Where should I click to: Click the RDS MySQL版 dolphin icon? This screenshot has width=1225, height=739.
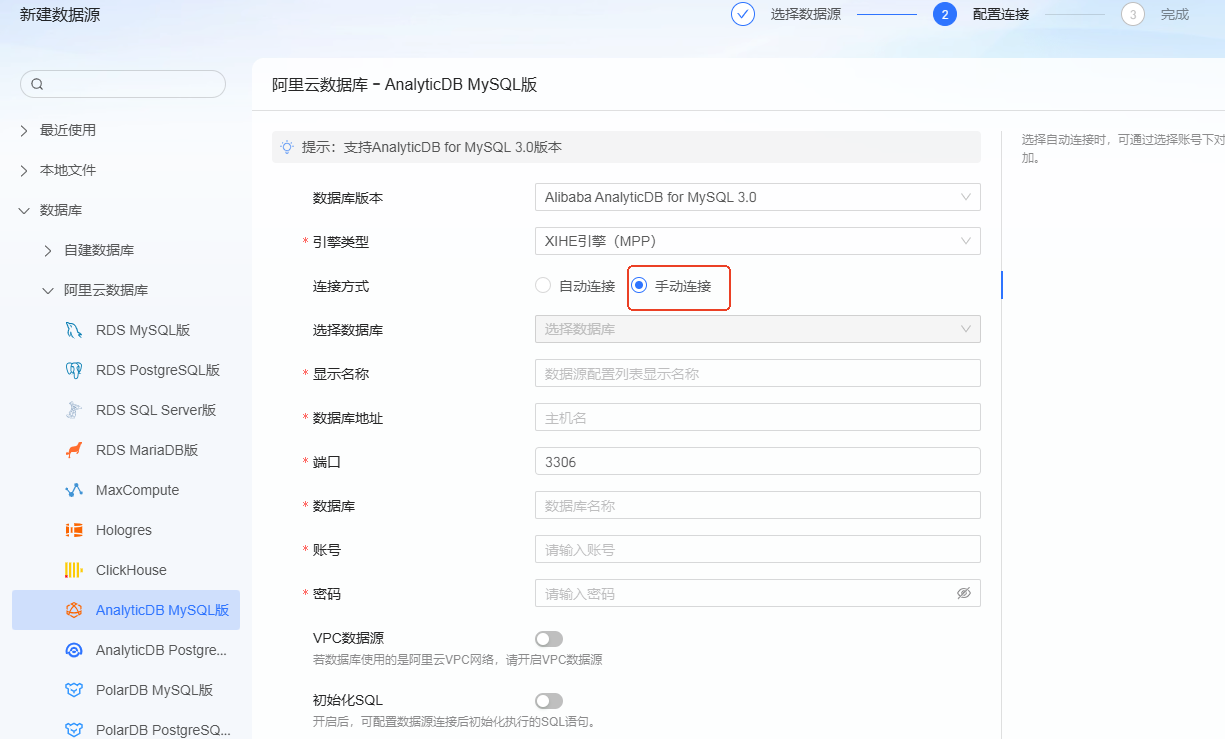(73, 330)
